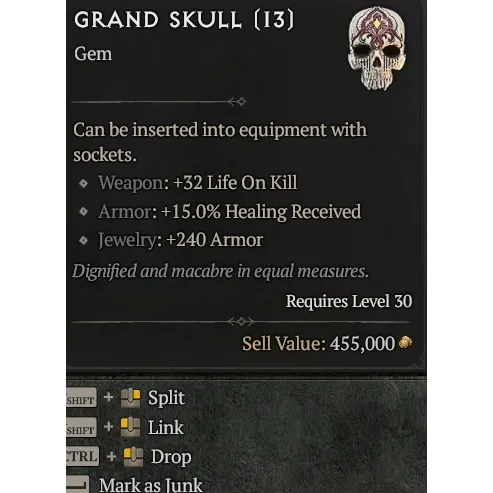Click the Jewelry bullet diamond marker
493x493 pixels.
(x=83, y=240)
